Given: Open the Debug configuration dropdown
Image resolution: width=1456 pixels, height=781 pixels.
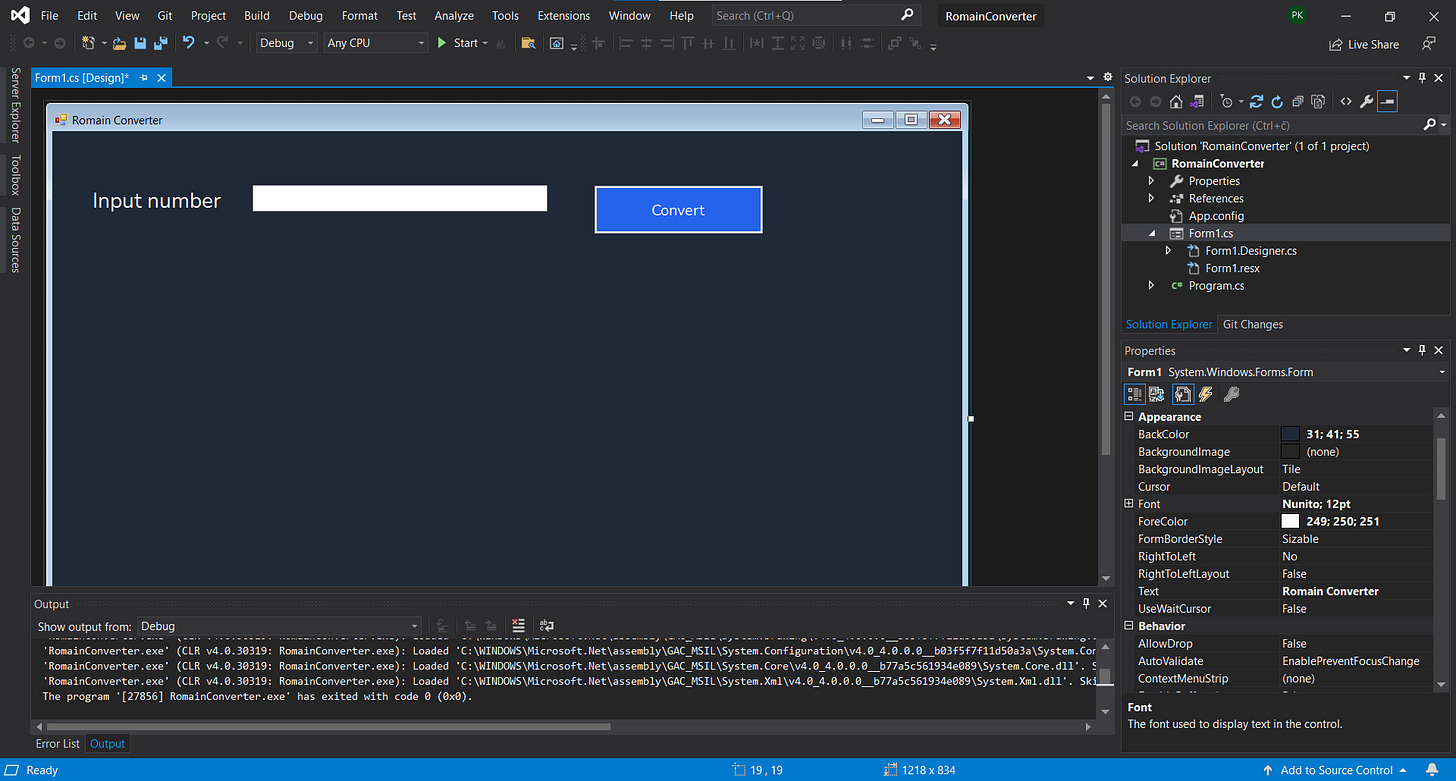Looking at the screenshot, I should click(x=287, y=43).
